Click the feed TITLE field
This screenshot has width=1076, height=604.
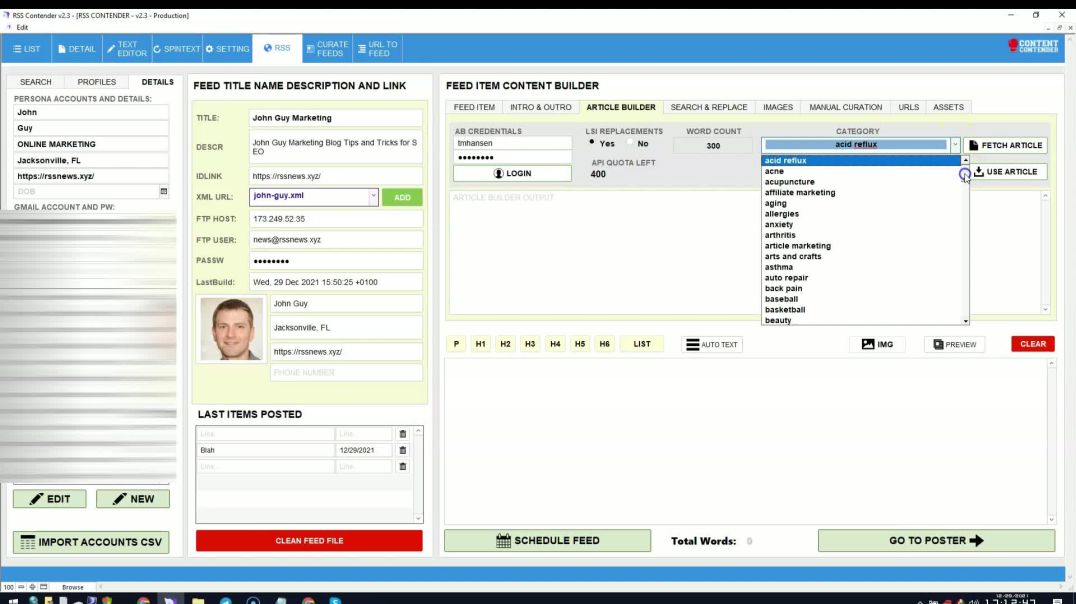coord(336,118)
